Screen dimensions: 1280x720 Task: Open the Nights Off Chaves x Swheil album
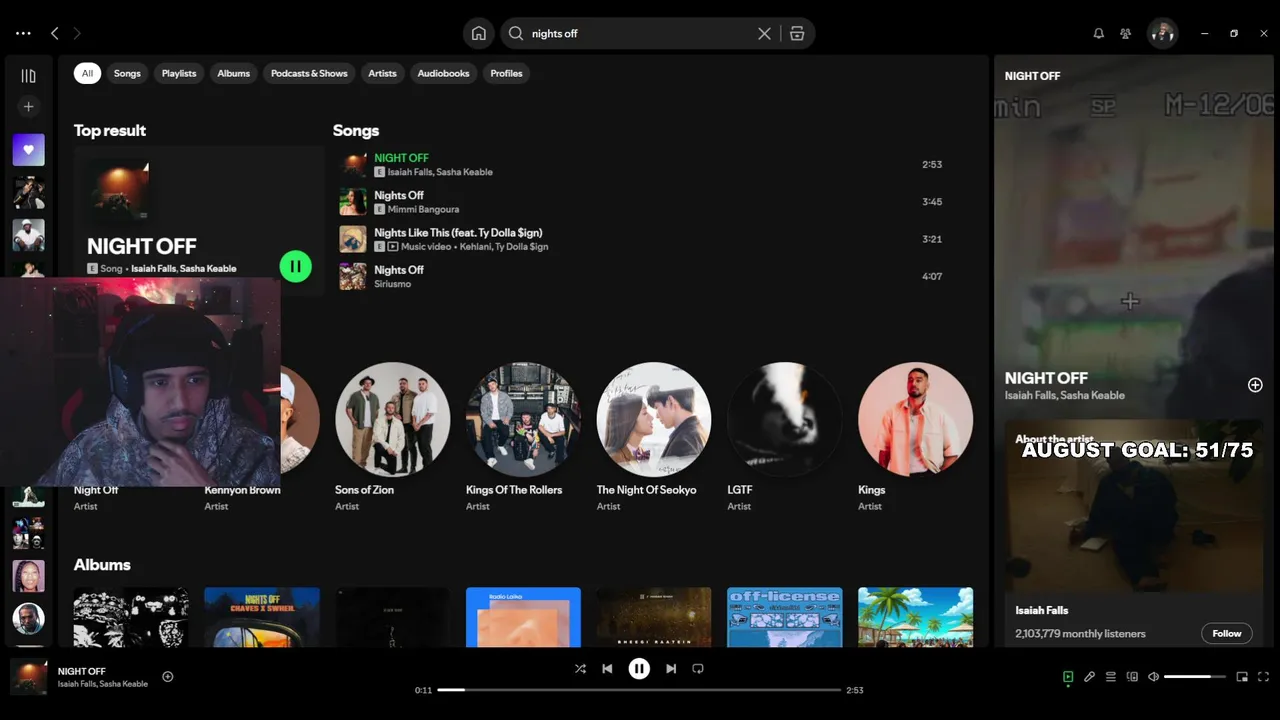click(x=262, y=617)
